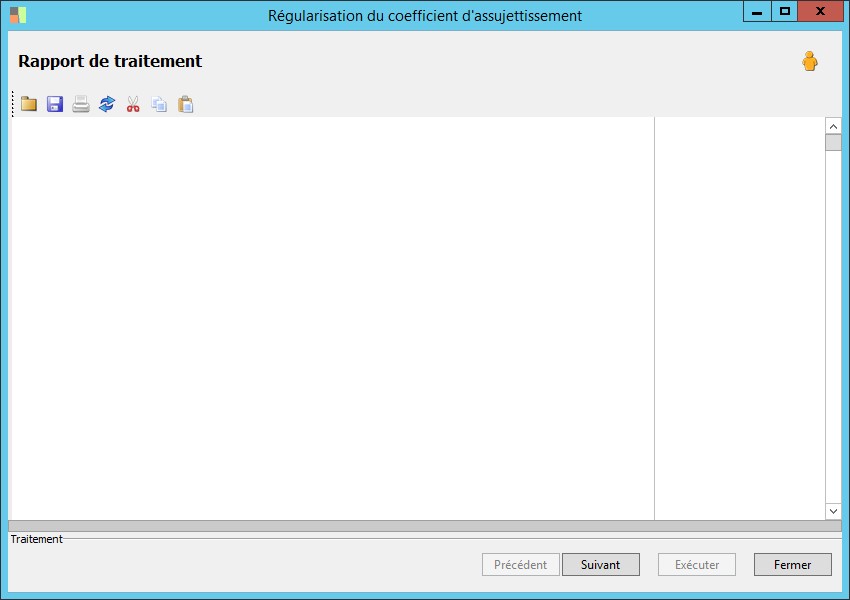
Task: Click the scrollbar up arrow
Action: click(833, 126)
